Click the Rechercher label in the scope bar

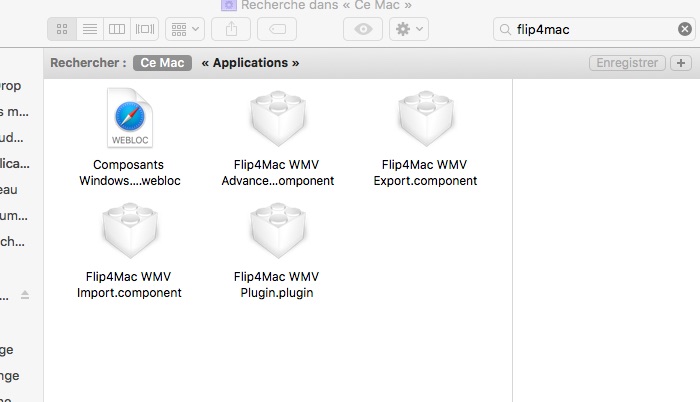[x=88, y=63]
